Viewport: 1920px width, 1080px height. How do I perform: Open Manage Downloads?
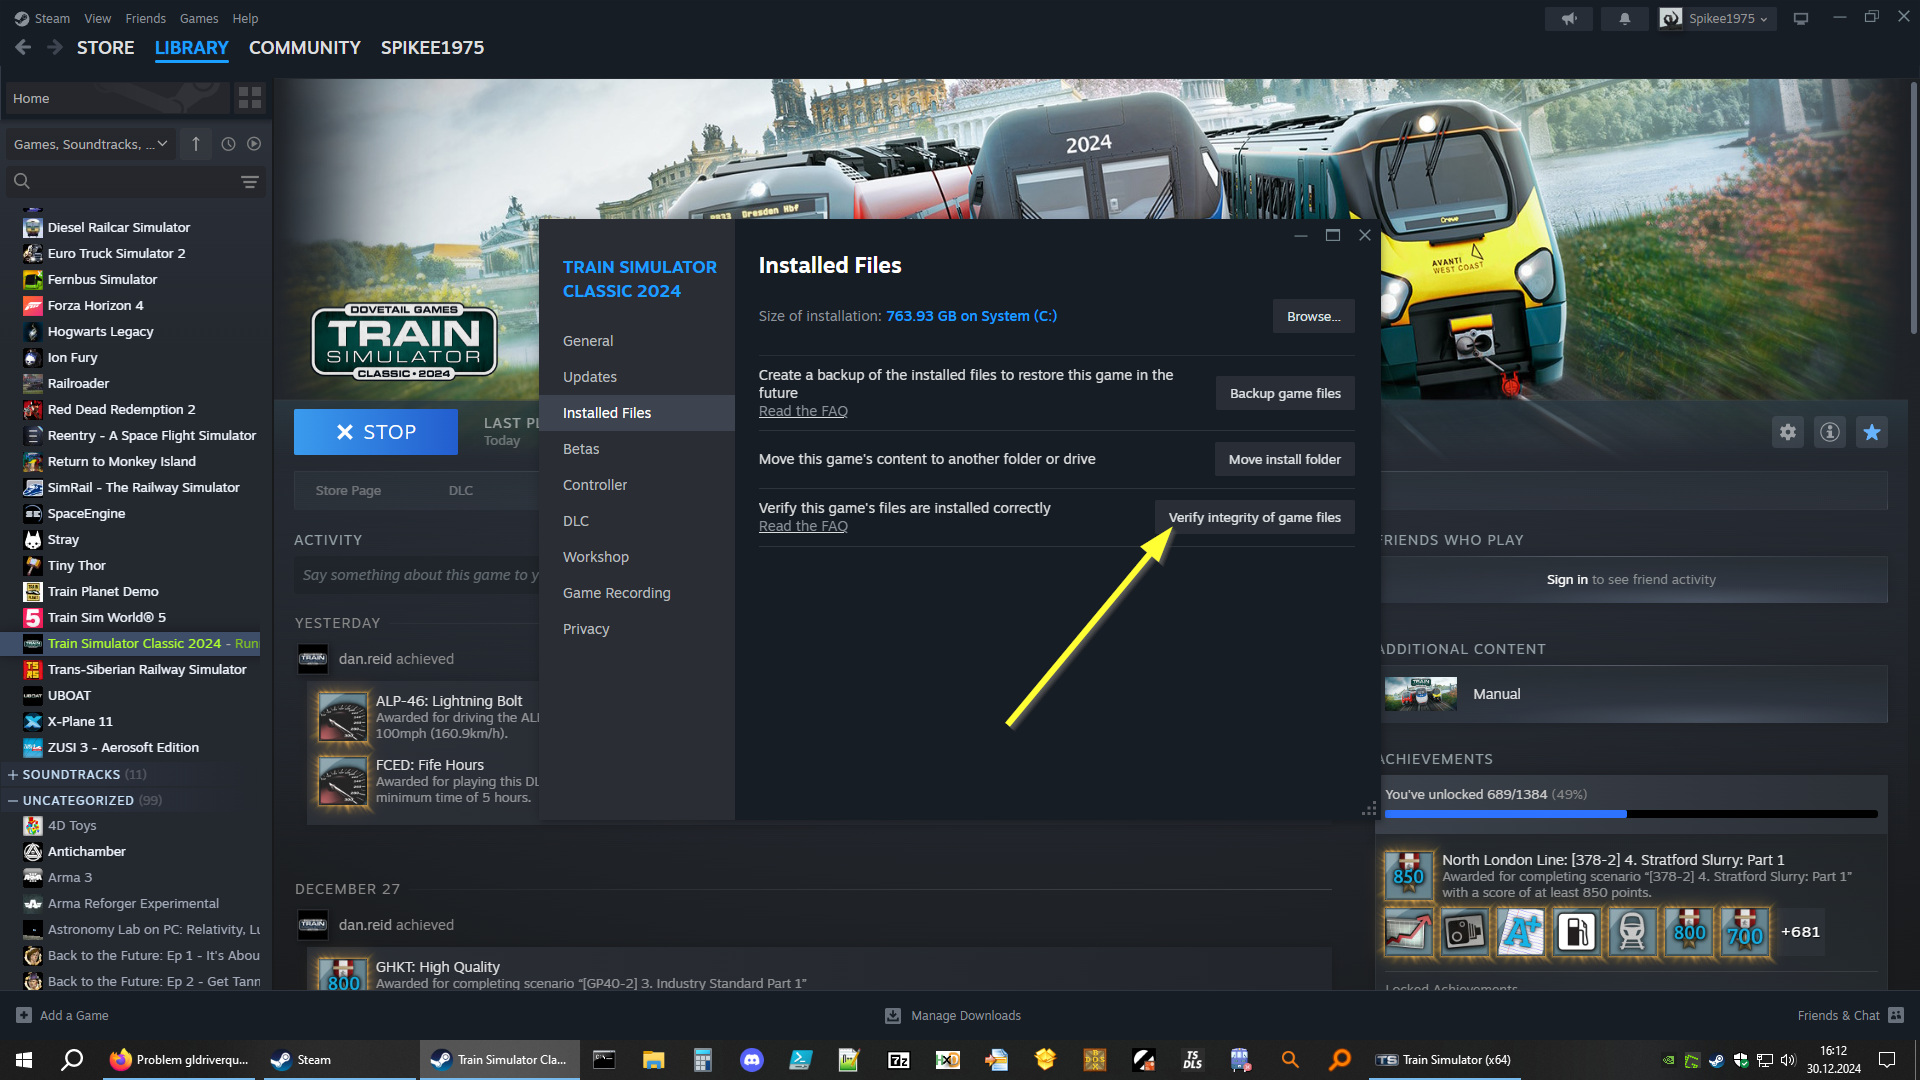click(x=953, y=1015)
